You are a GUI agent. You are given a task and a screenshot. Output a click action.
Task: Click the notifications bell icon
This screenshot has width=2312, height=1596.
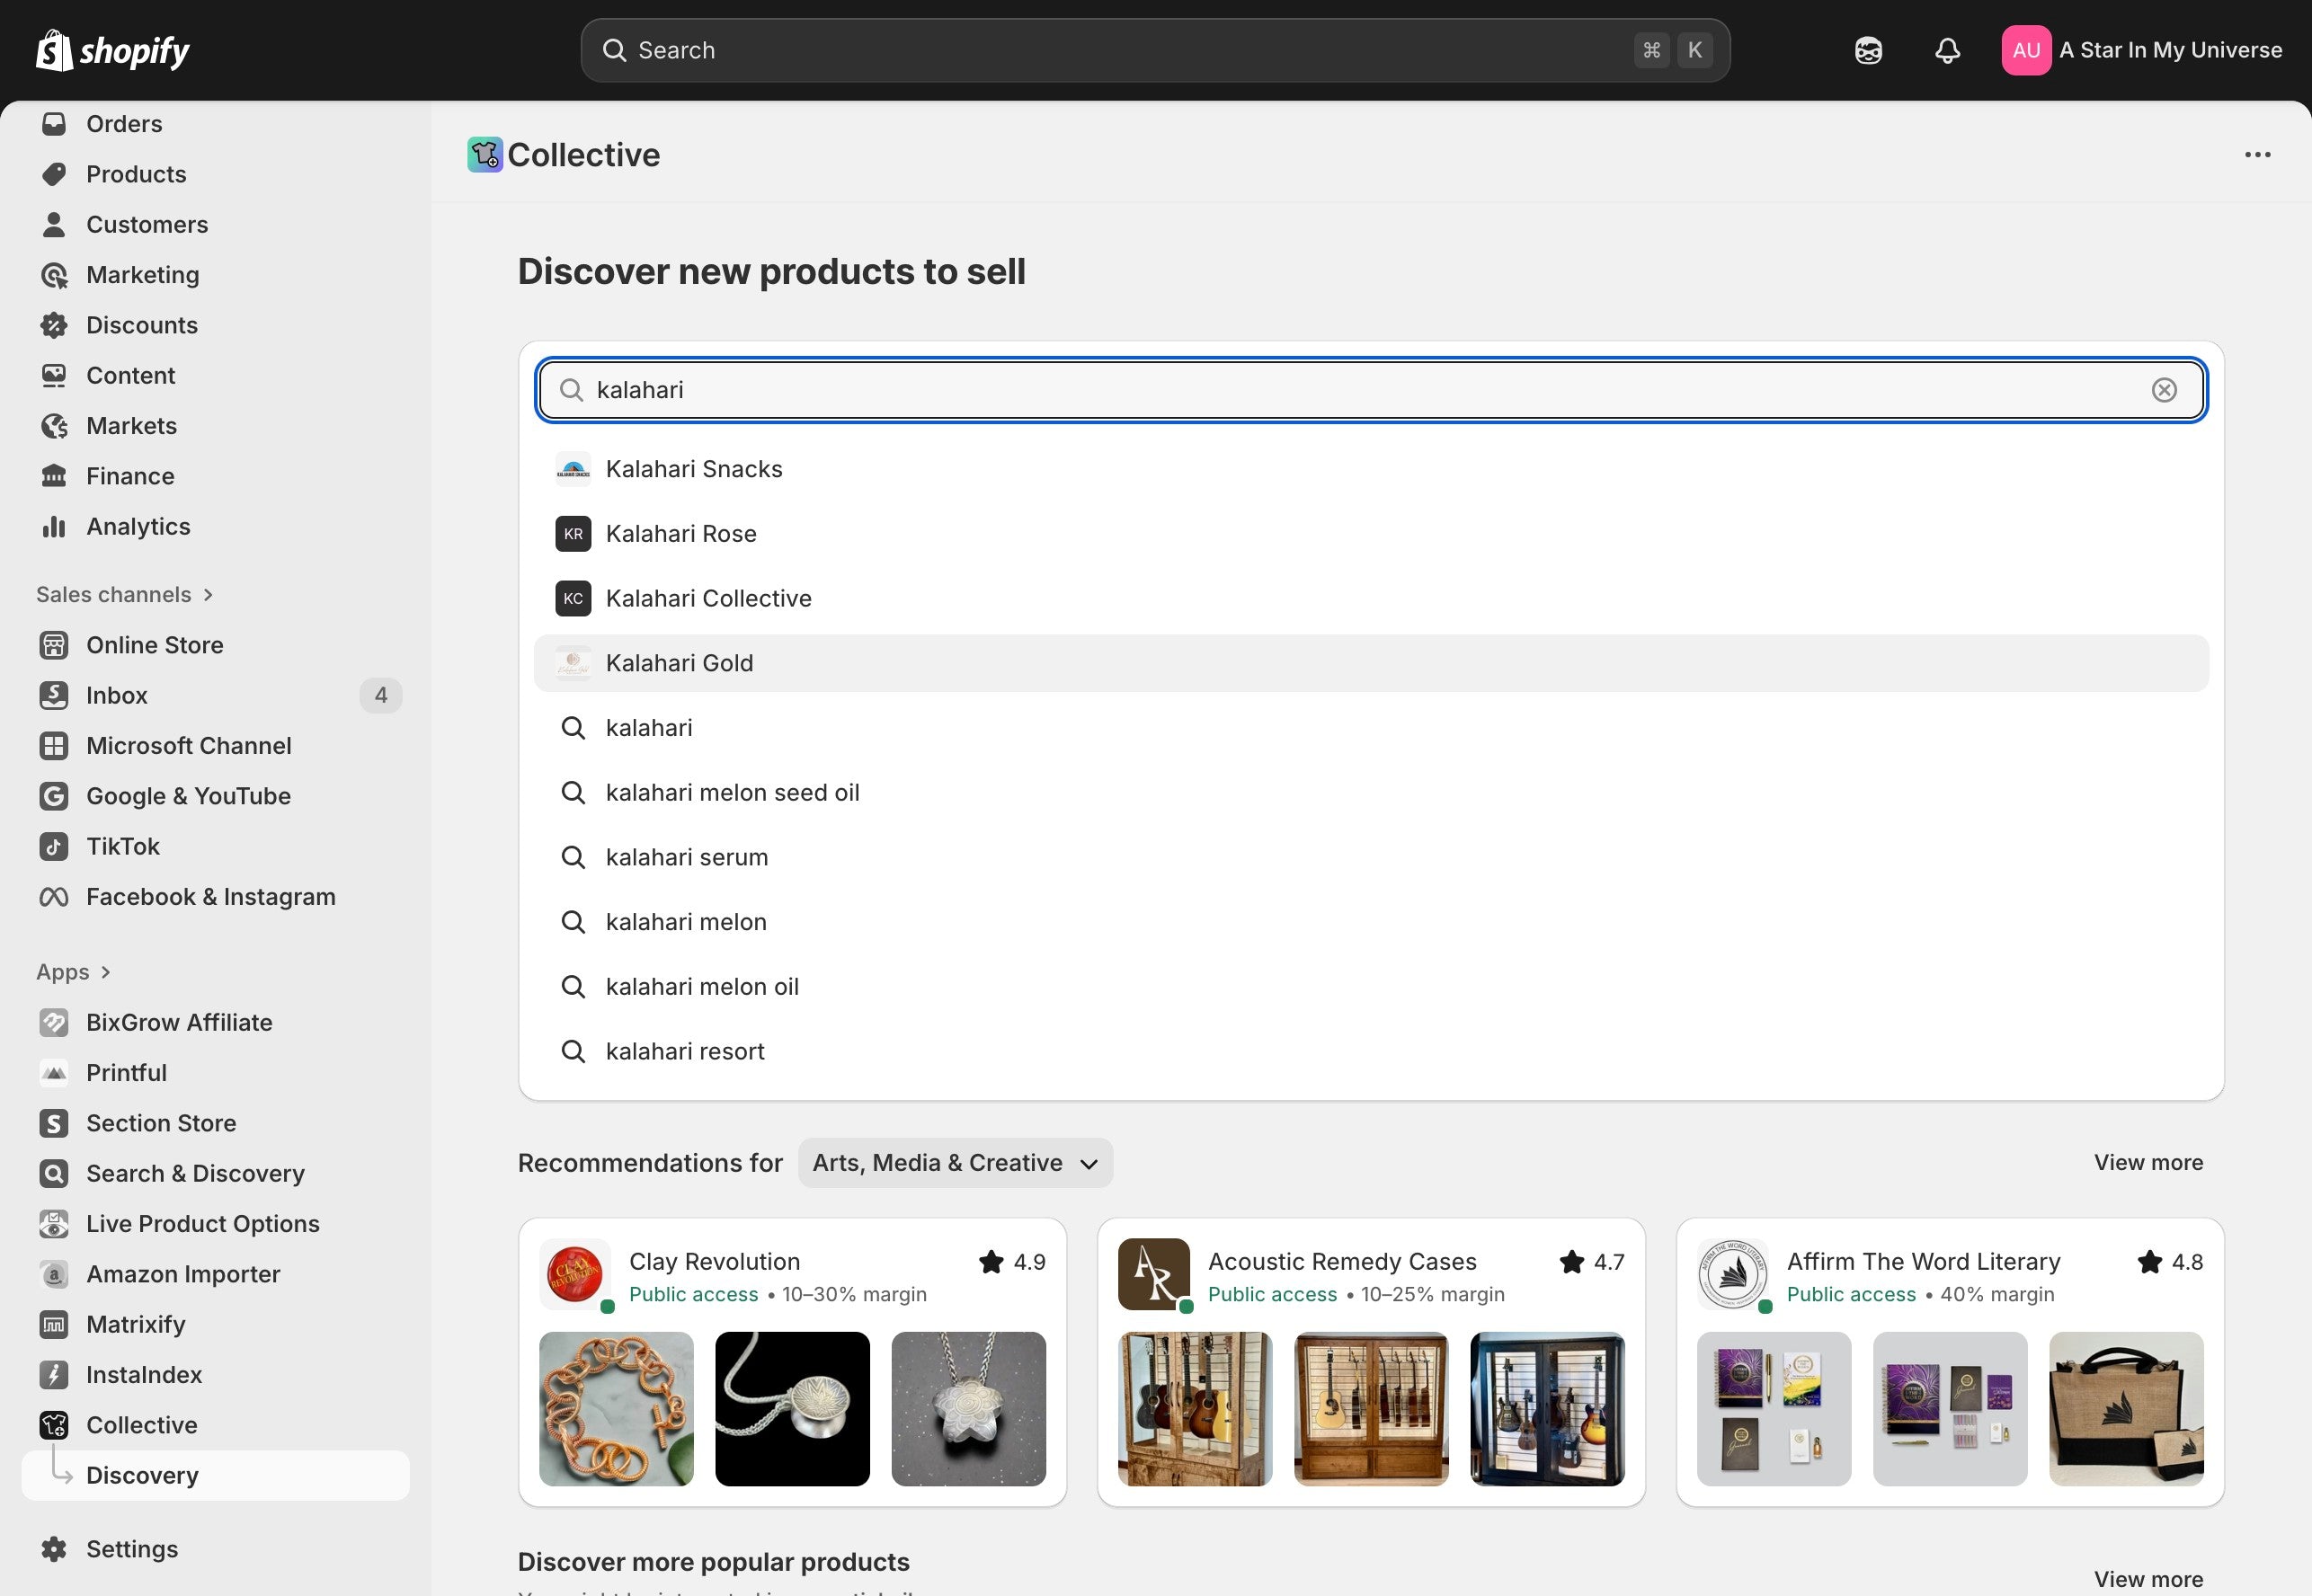pos(1946,50)
